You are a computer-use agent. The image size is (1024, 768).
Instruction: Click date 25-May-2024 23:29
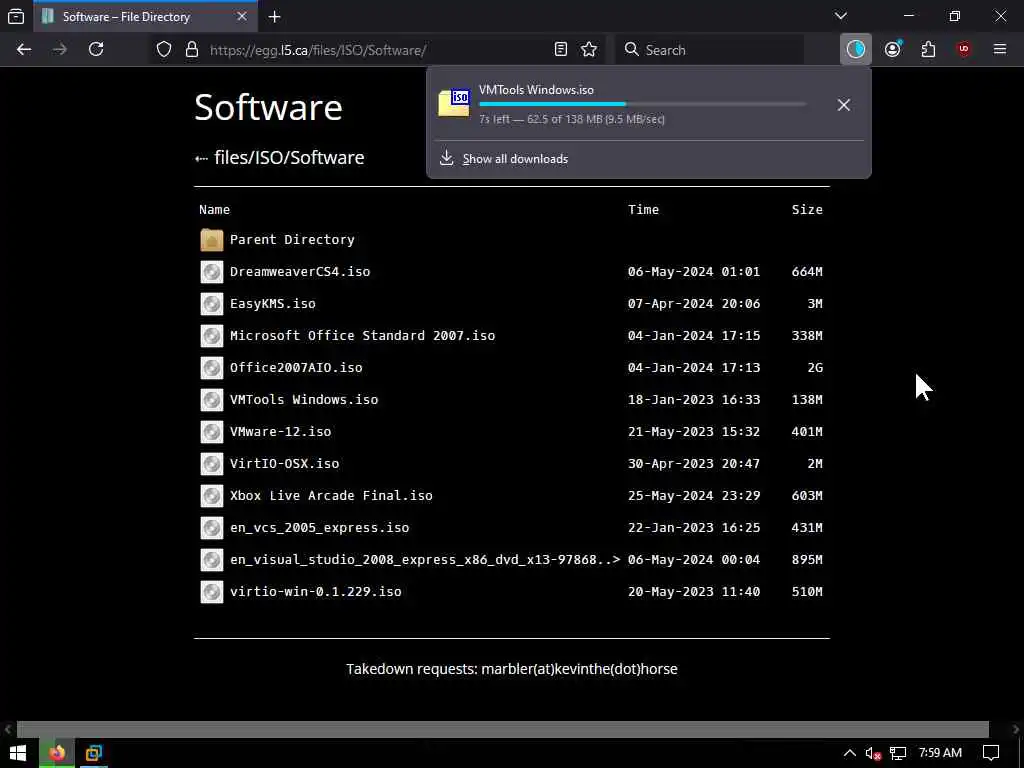point(694,496)
